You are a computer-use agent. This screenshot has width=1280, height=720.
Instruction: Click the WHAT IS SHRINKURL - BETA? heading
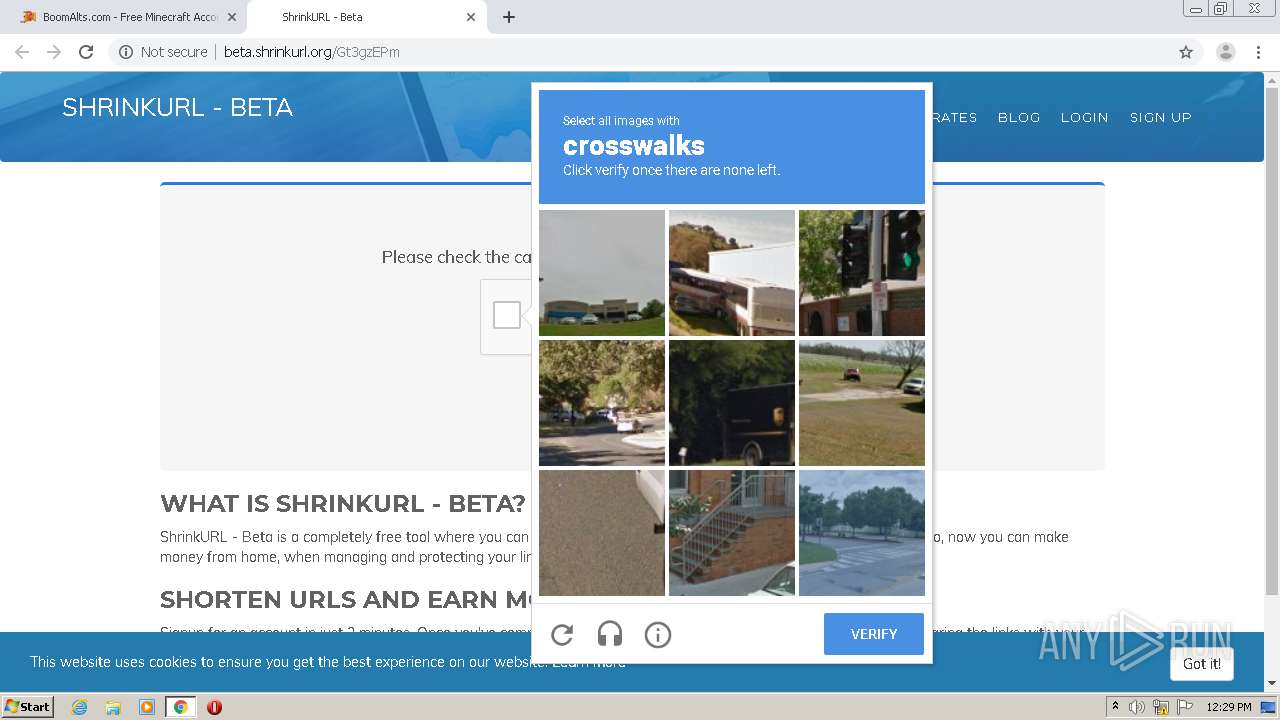343,503
